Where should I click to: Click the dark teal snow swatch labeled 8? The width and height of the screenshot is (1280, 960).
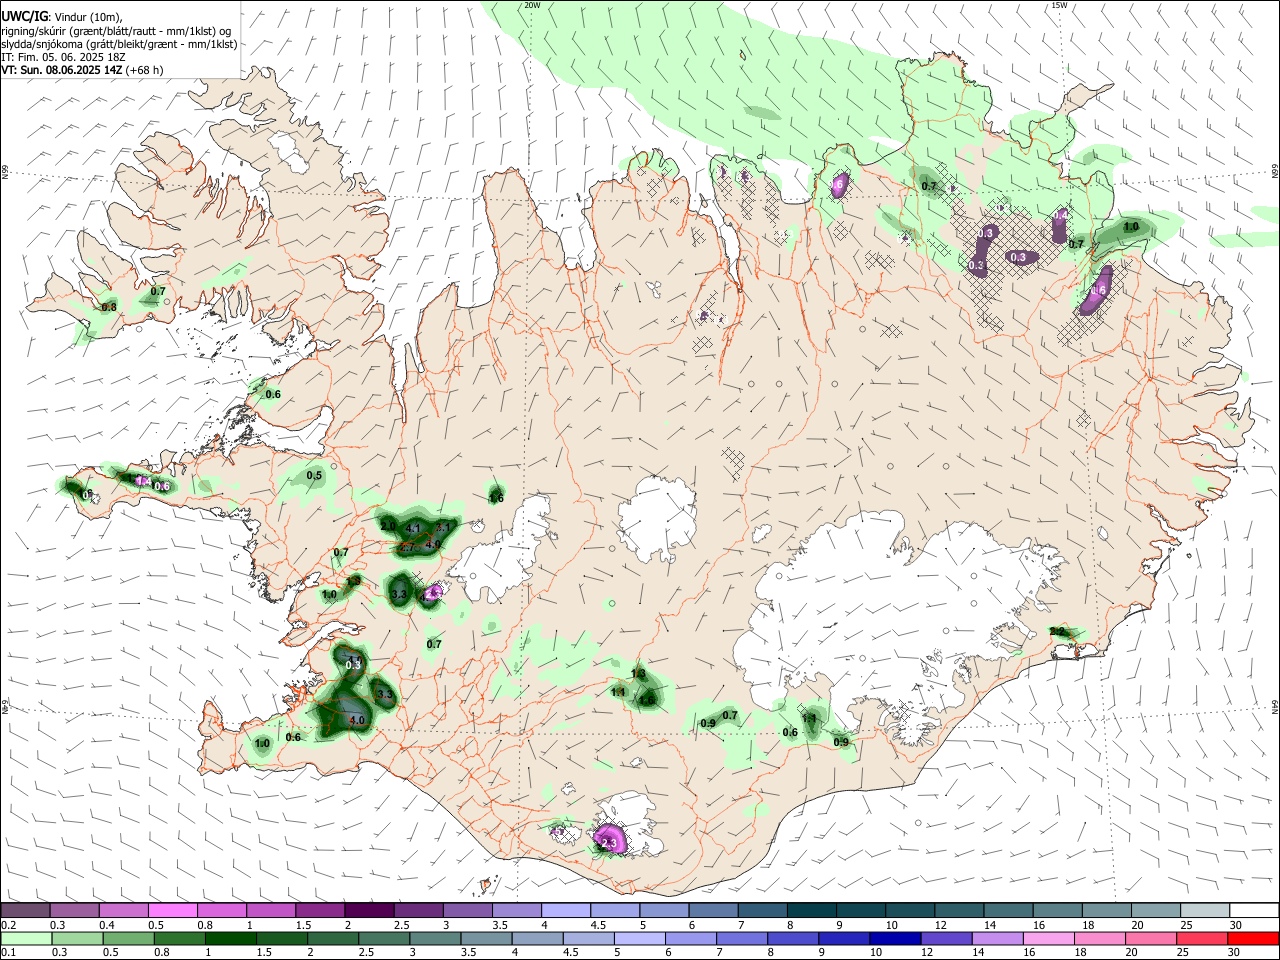point(811,910)
